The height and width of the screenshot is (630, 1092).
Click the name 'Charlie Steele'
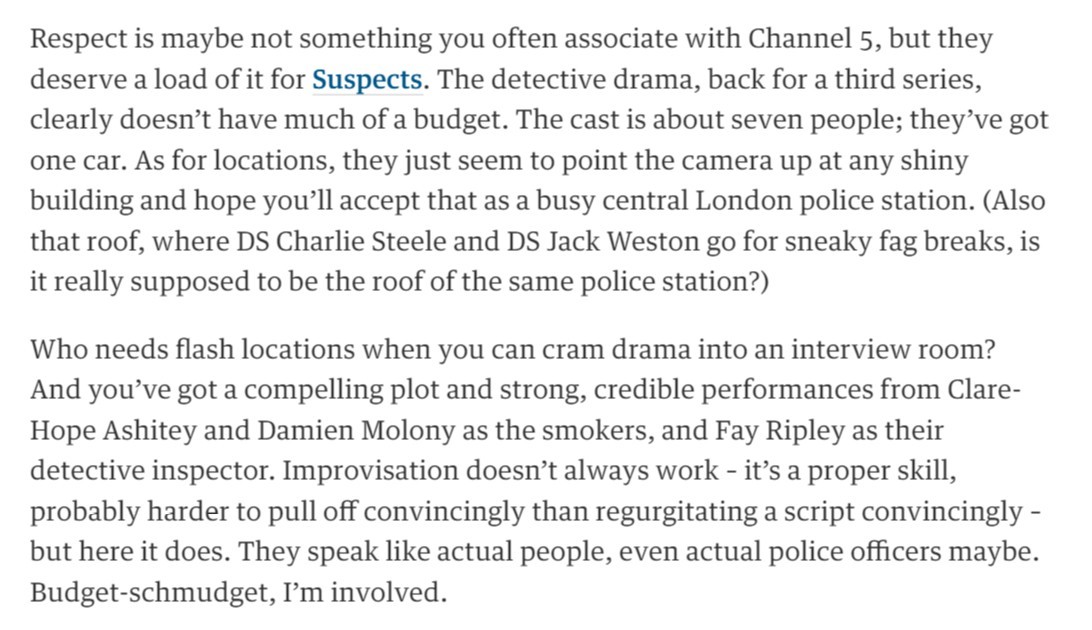click(x=361, y=241)
